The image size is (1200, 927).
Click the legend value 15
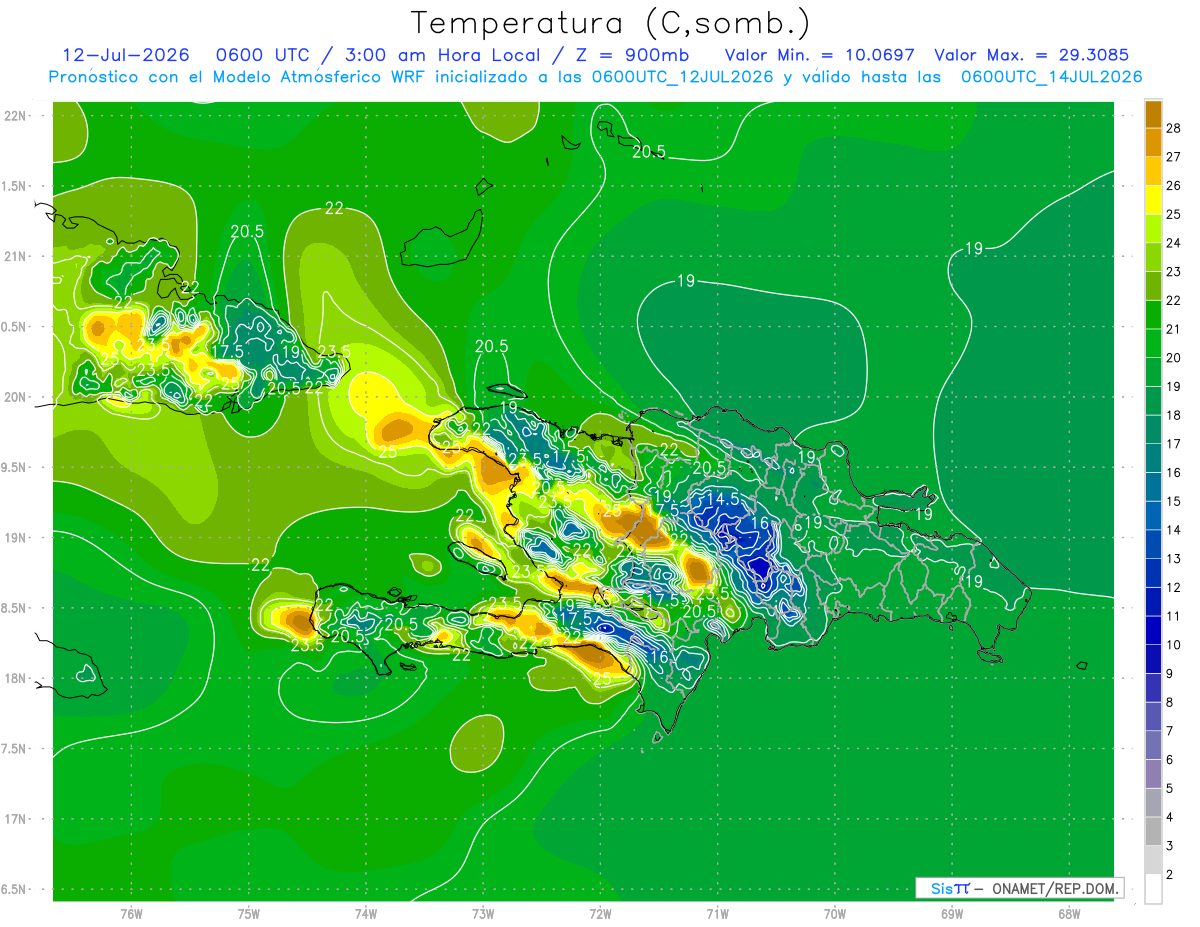pos(1173,501)
